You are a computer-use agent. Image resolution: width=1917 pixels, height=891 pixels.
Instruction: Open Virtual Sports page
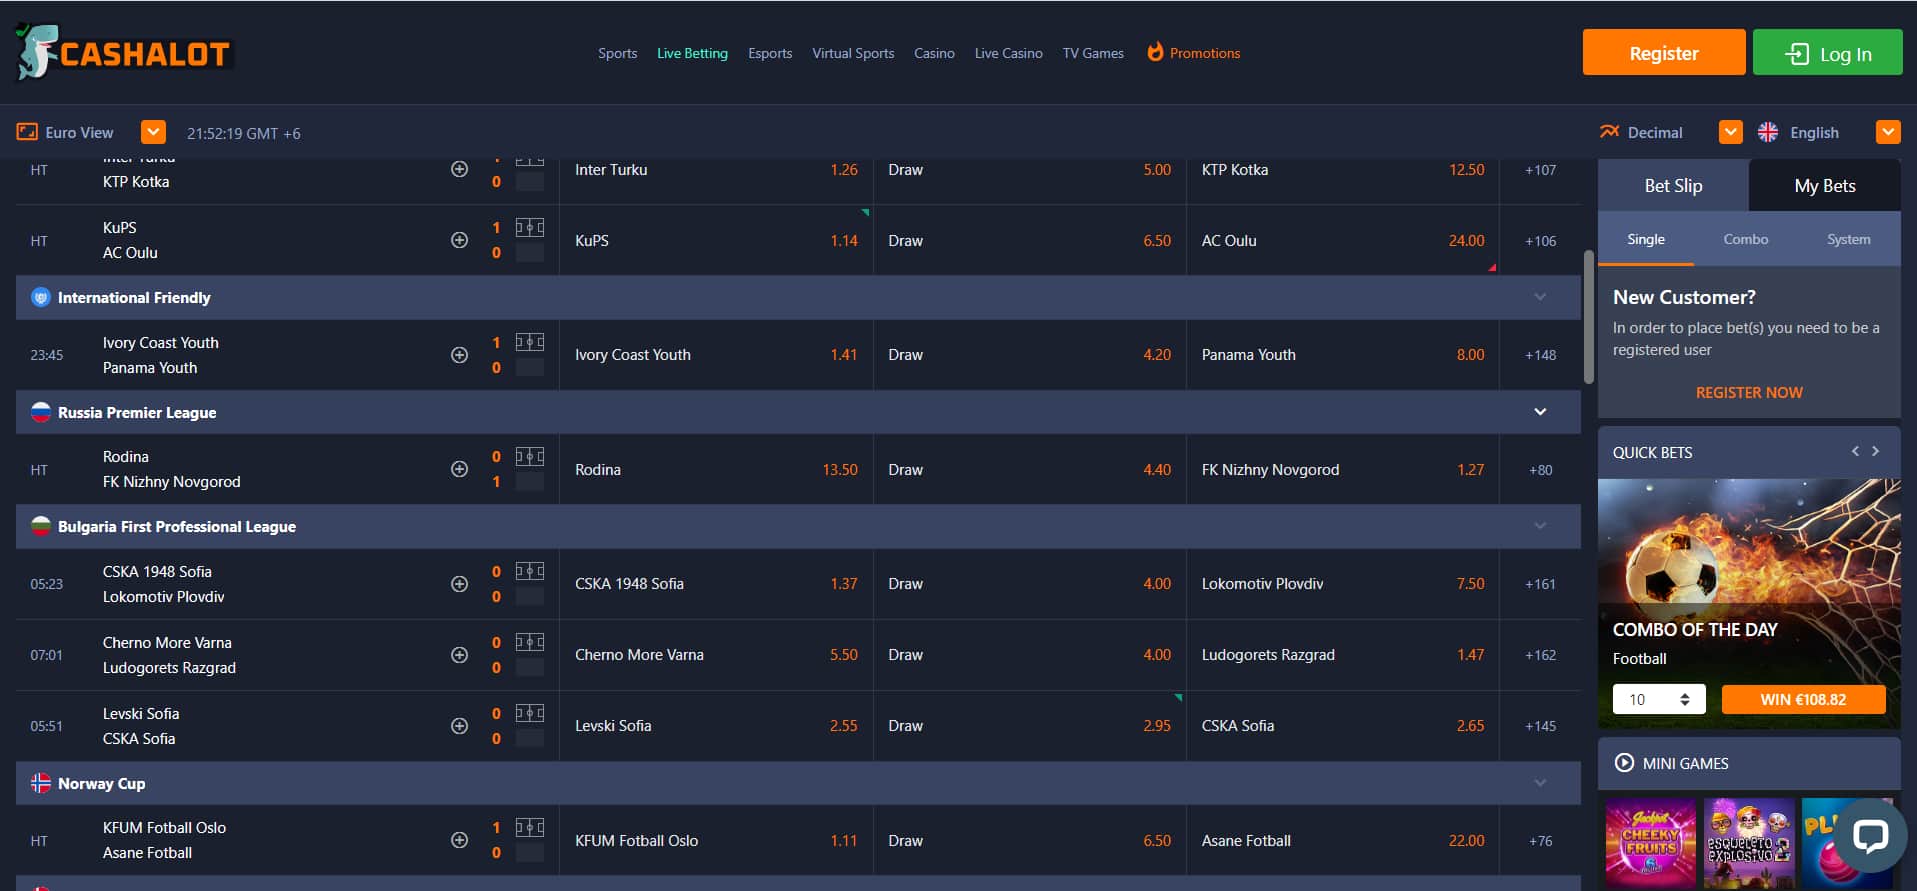click(853, 53)
